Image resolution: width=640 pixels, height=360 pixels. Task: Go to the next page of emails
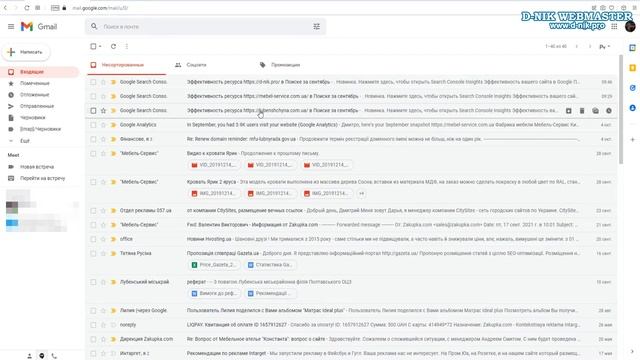point(590,47)
